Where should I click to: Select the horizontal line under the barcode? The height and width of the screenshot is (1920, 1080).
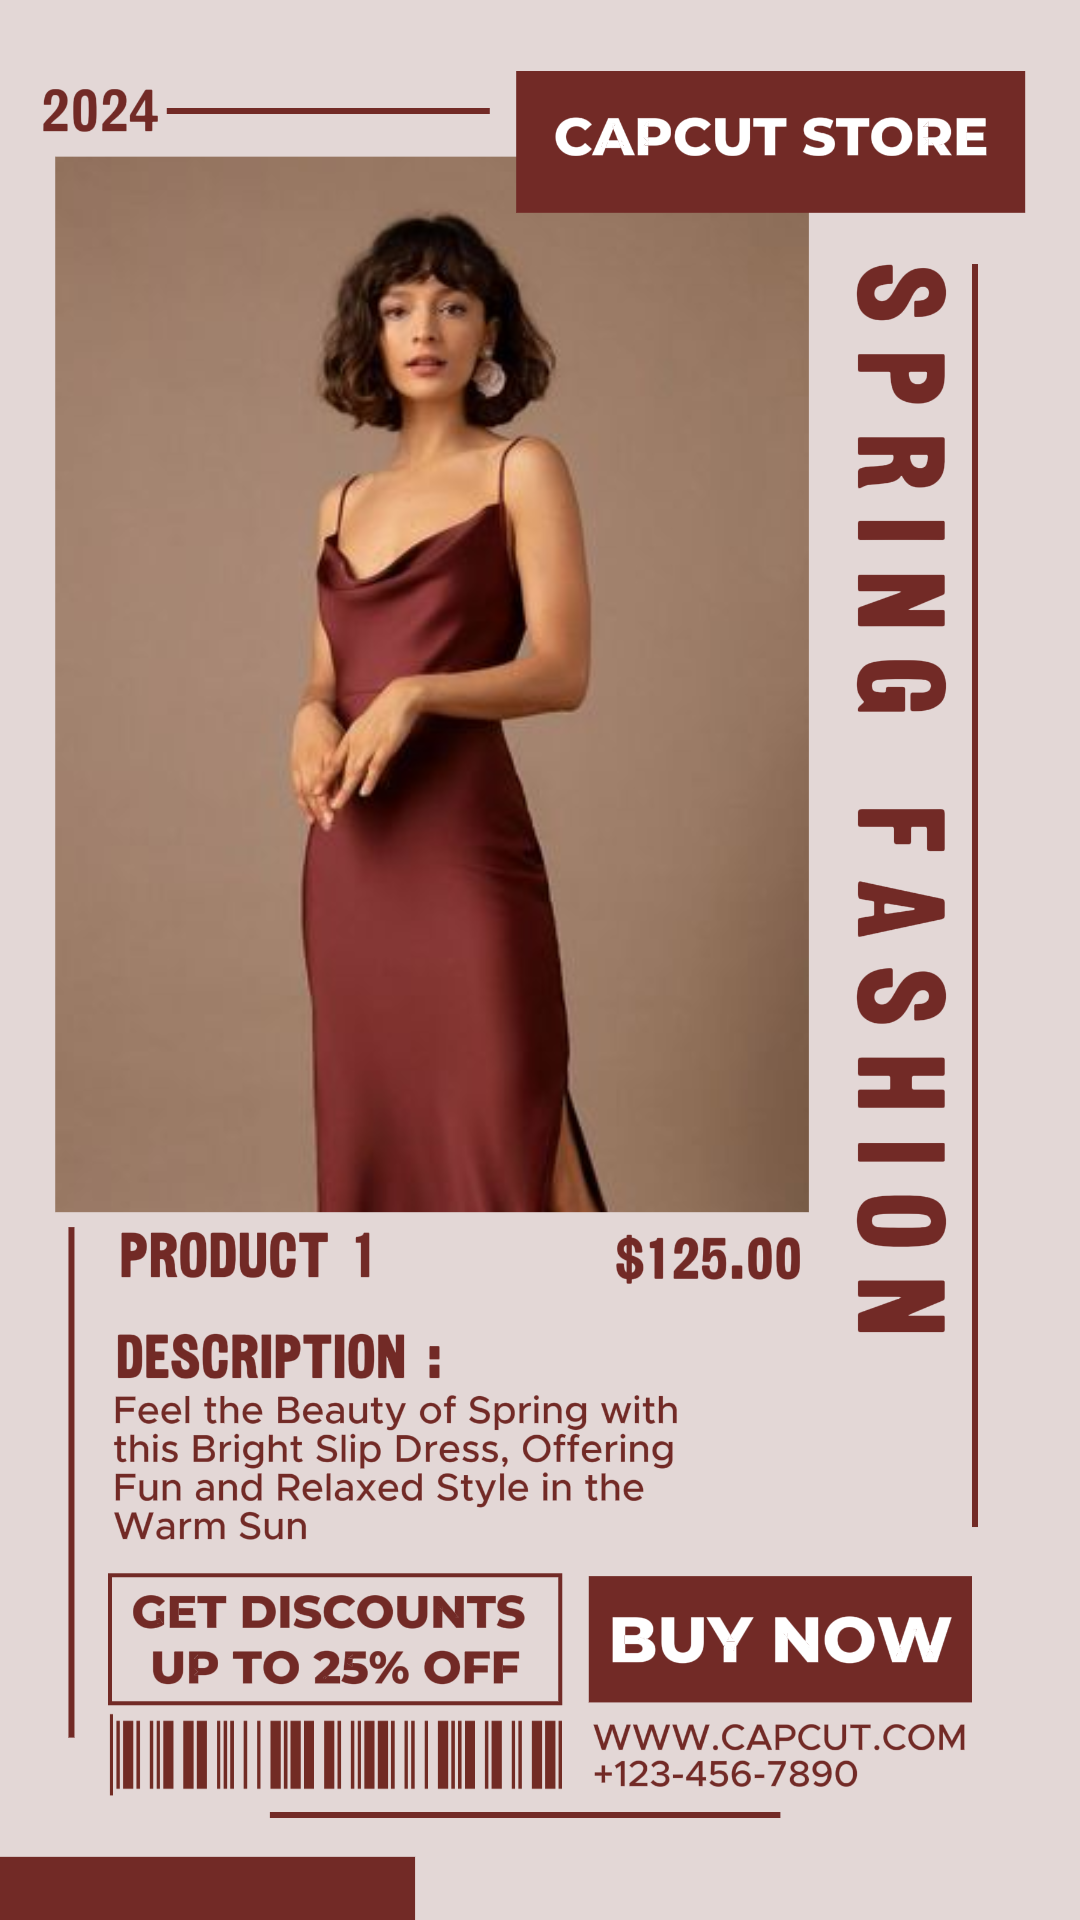point(525,1814)
